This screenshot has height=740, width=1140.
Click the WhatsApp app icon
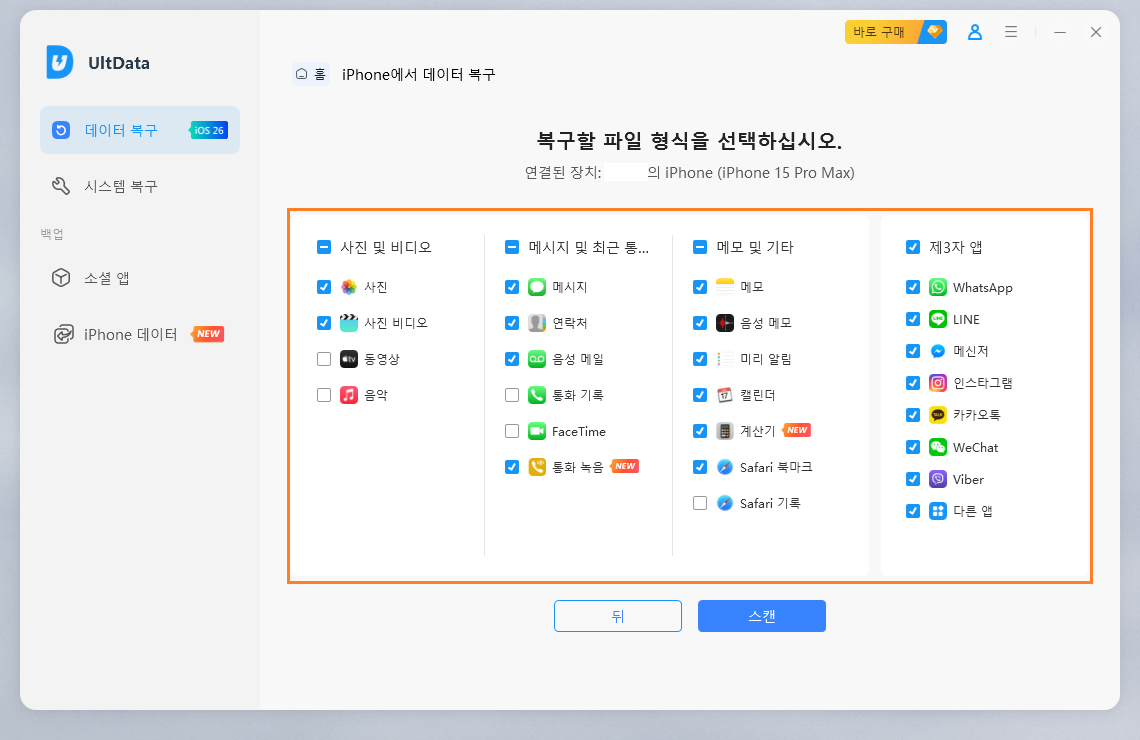pos(937,287)
